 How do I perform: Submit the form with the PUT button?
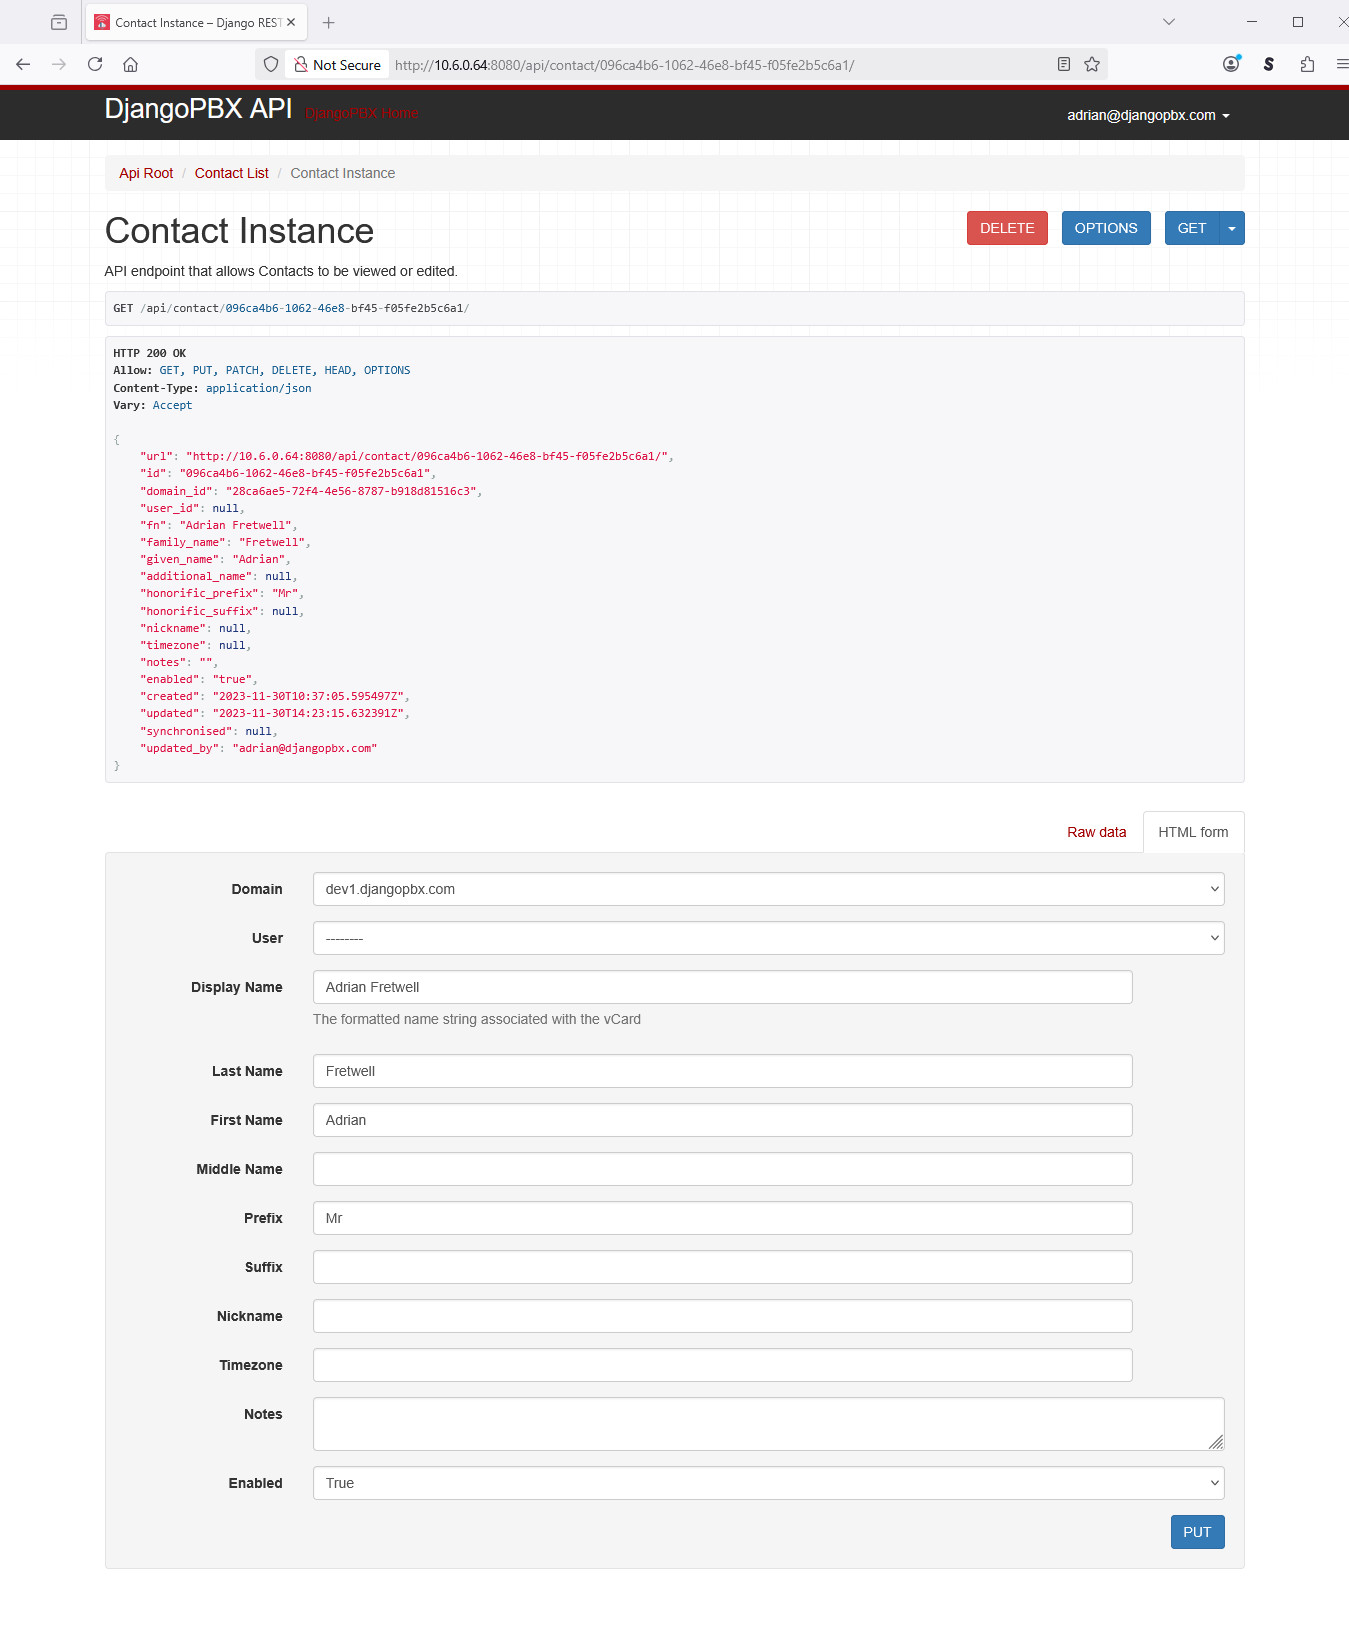click(x=1197, y=1532)
